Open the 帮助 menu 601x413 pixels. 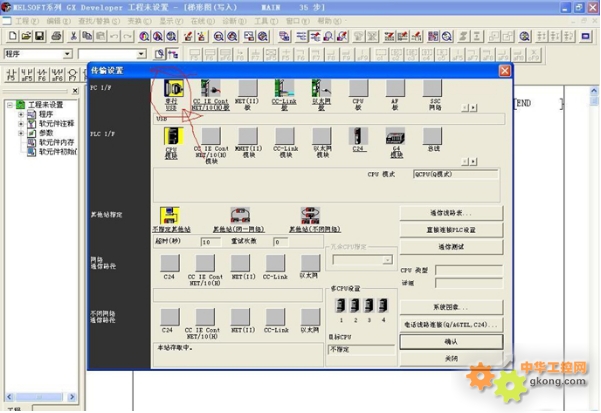click(x=329, y=21)
